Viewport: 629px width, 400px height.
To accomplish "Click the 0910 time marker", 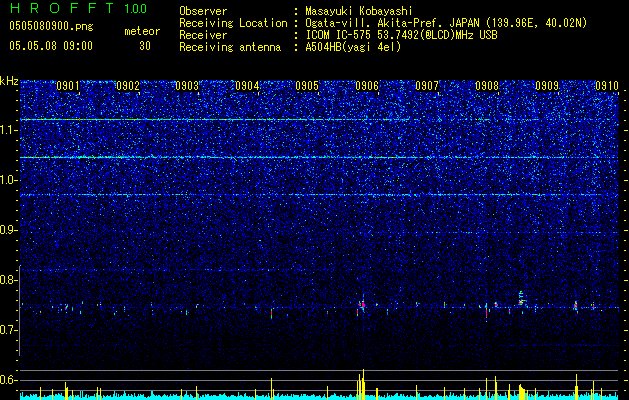I will (607, 86).
